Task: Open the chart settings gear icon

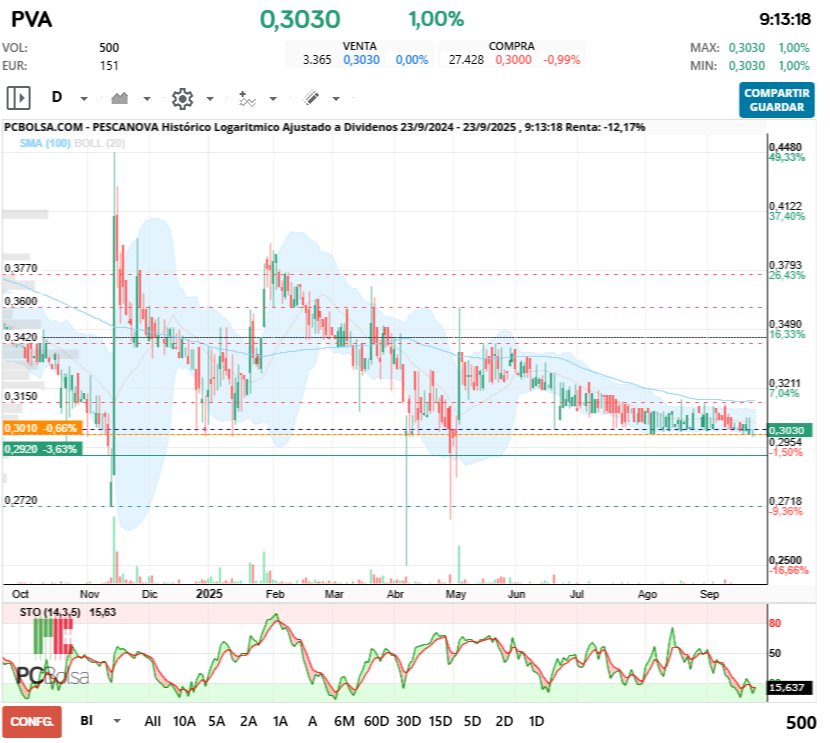Action: pos(182,98)
